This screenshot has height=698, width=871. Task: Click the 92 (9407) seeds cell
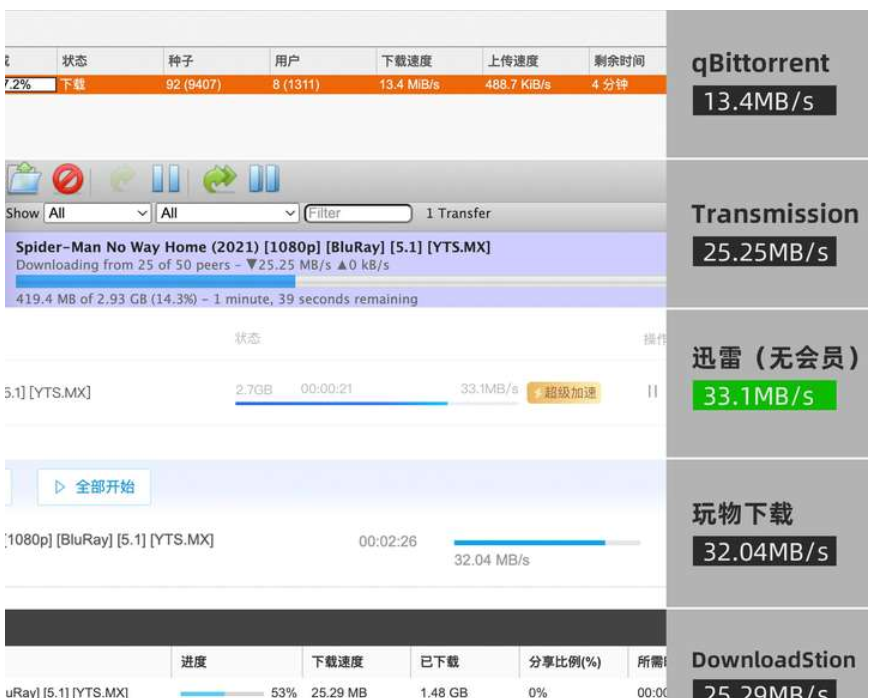[193, 84]
